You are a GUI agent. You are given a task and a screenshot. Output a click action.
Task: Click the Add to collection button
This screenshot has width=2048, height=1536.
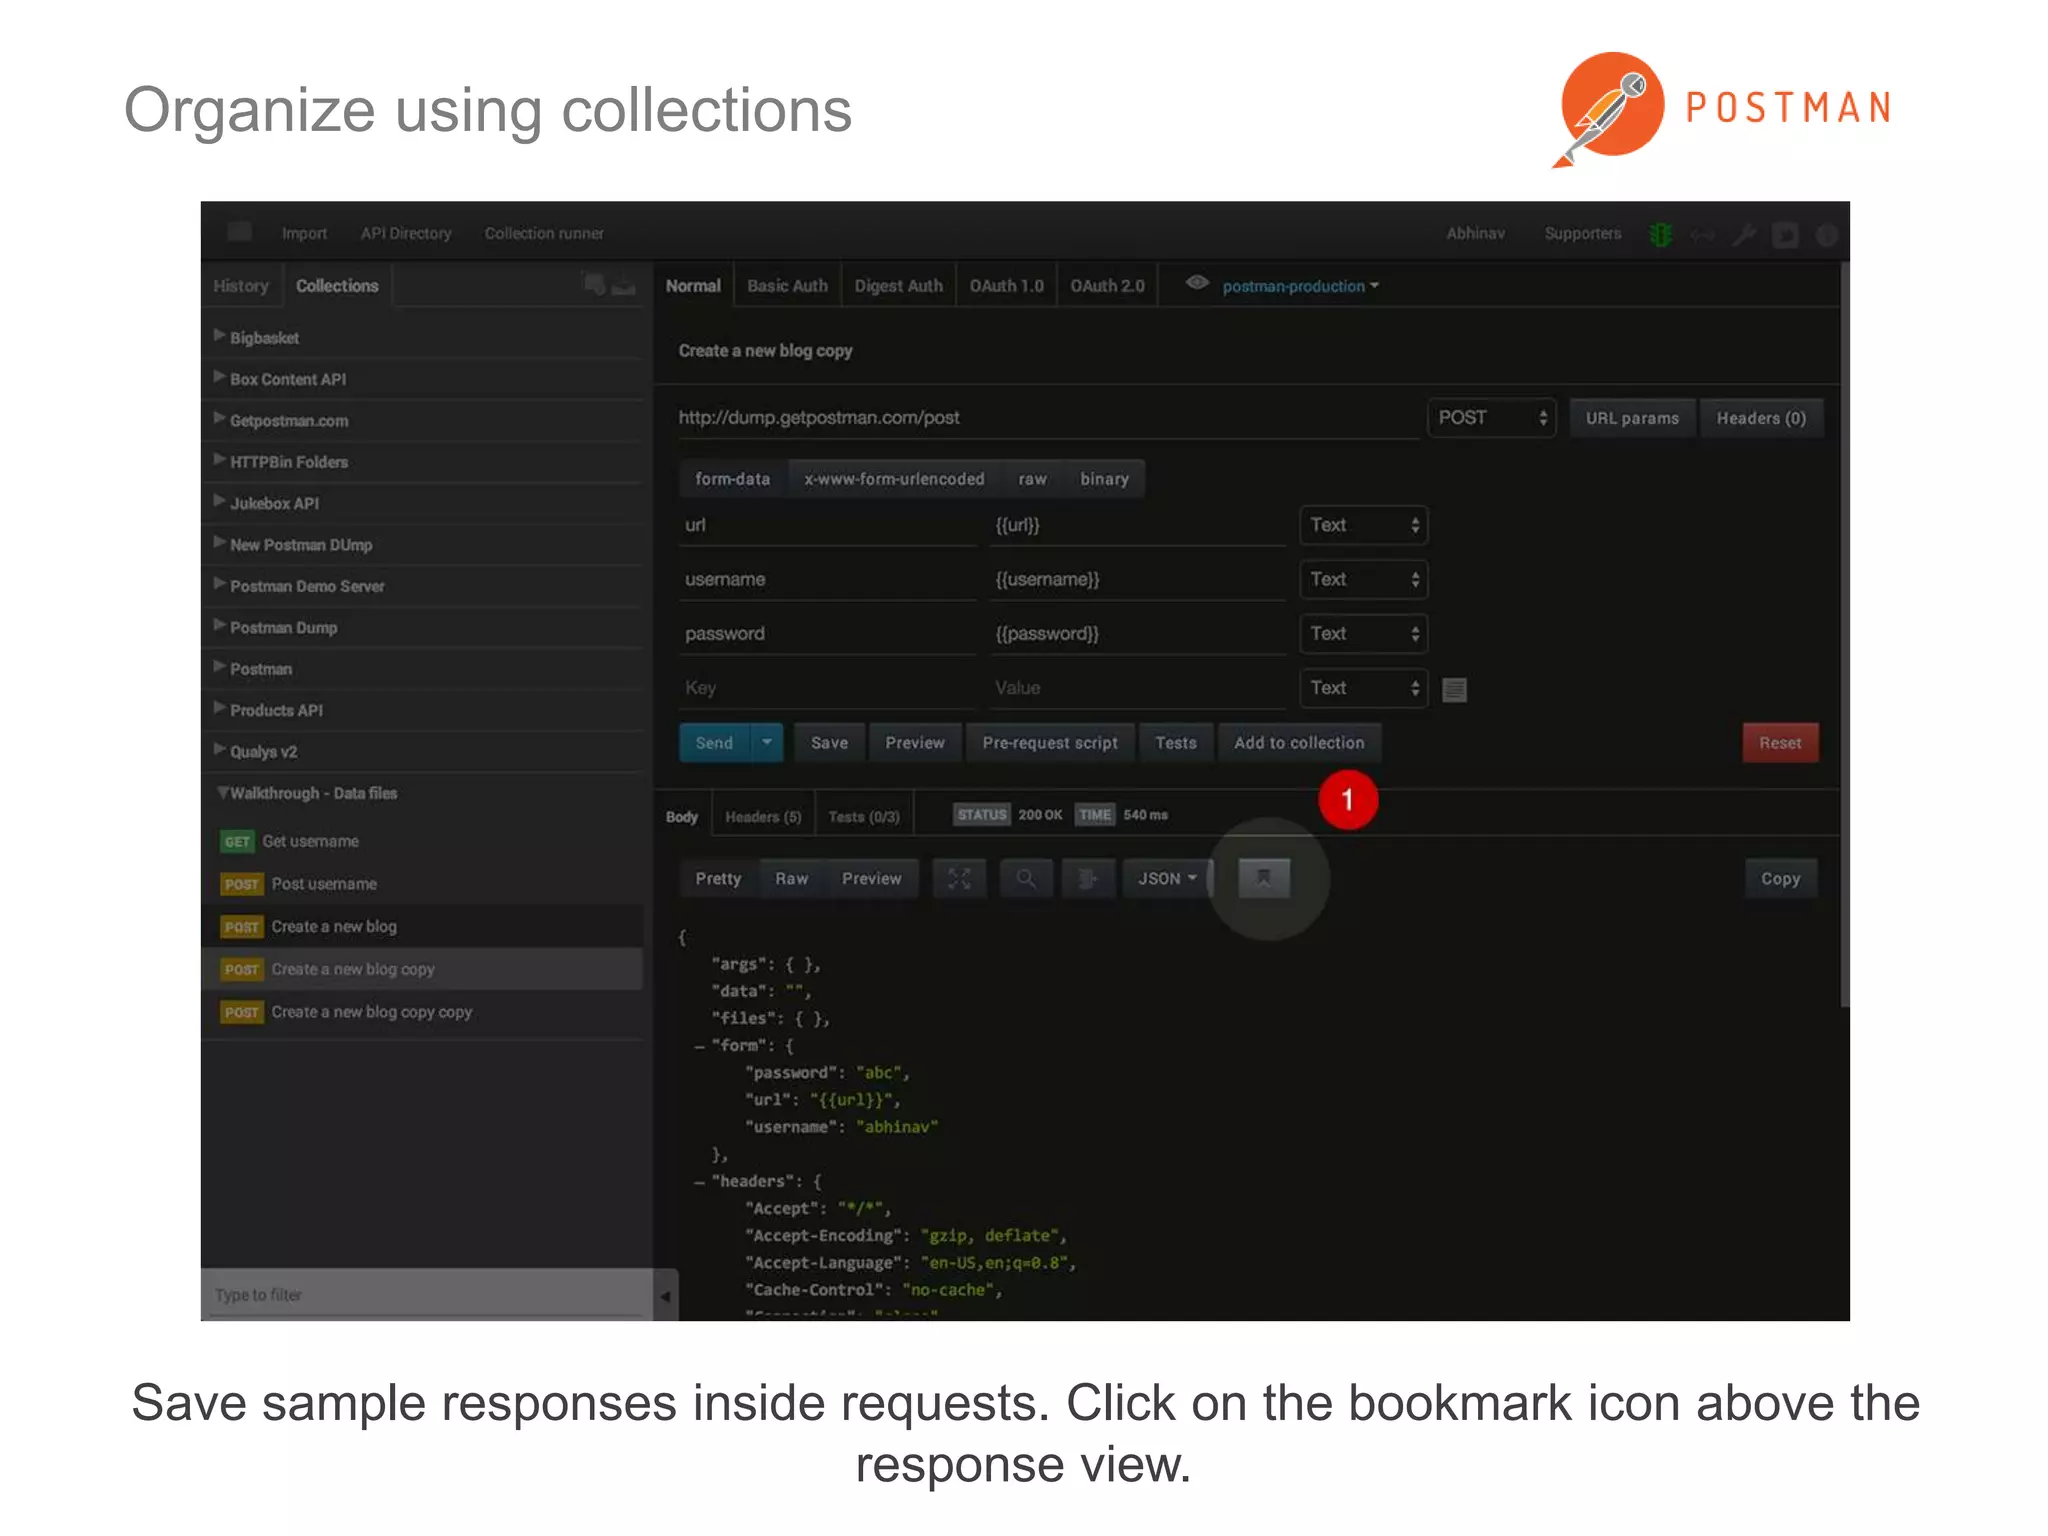tap(1299, 743)
